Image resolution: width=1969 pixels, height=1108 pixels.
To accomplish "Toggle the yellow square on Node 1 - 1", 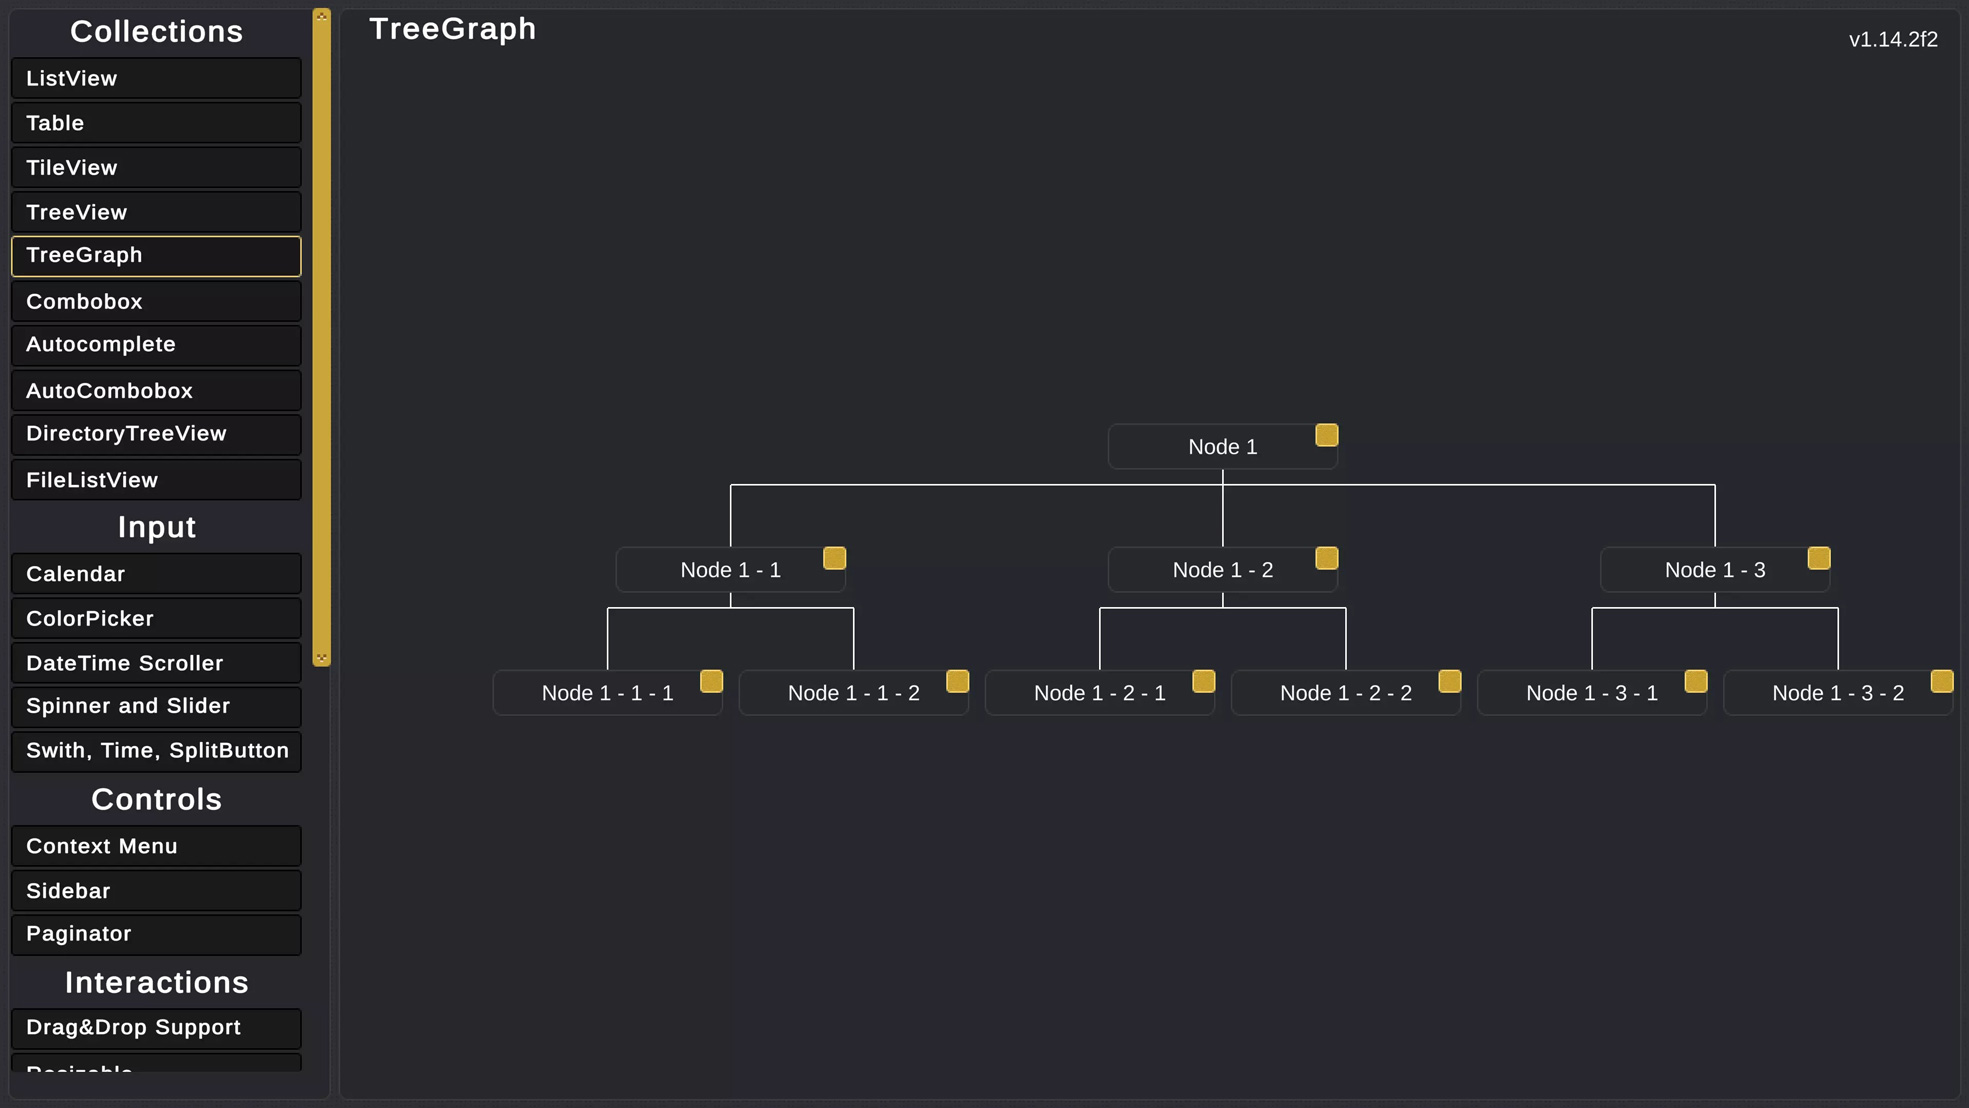I will (x=834, y=558).
